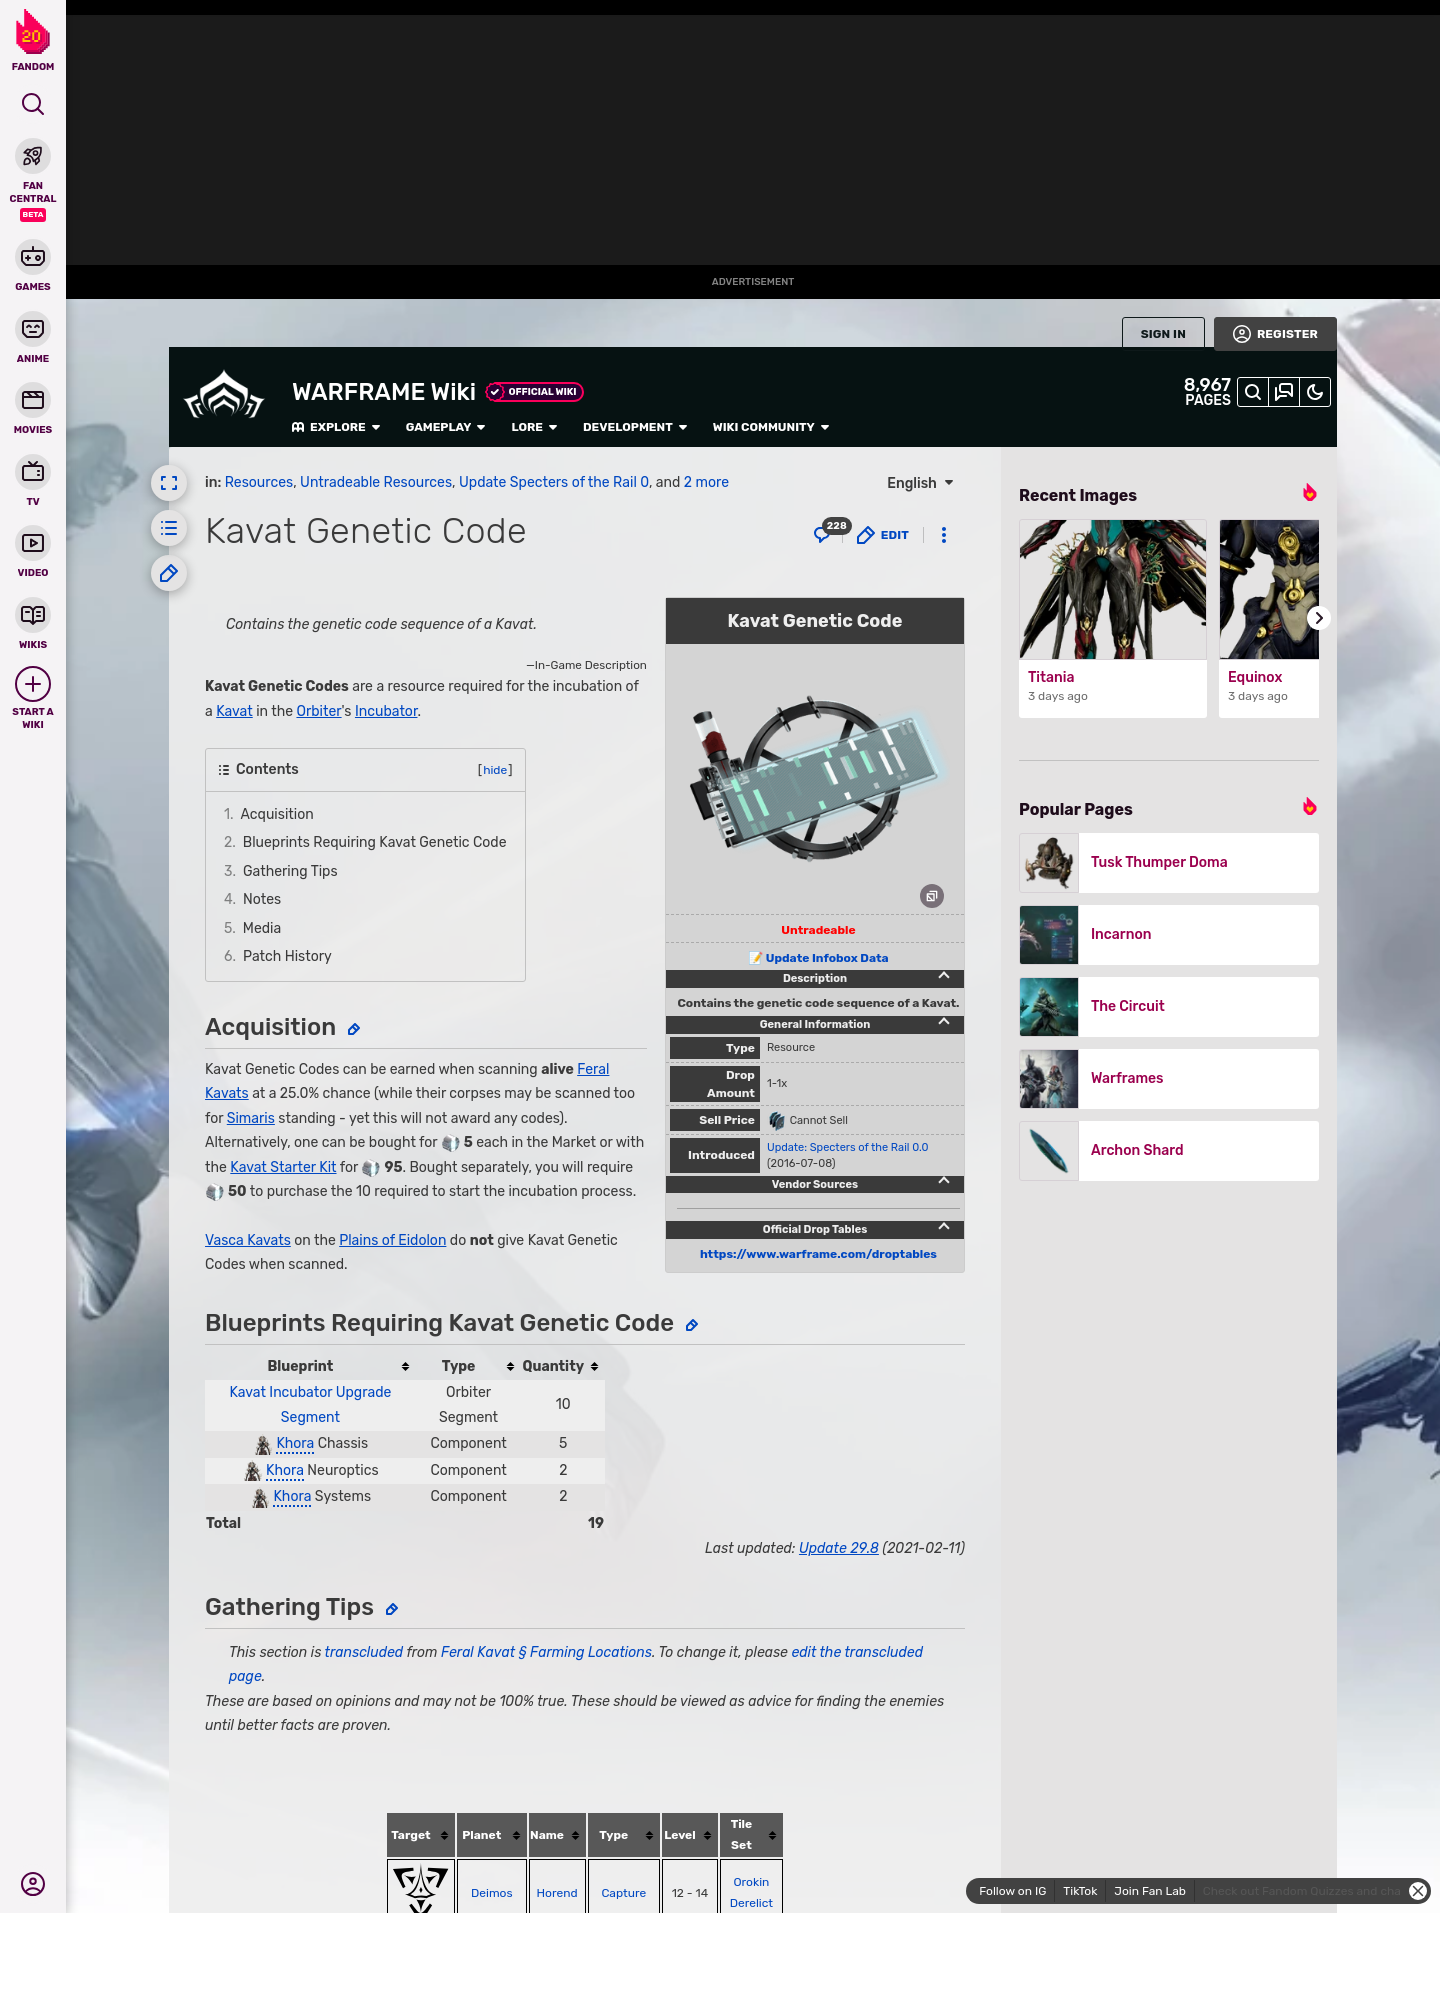
Task: Open the more actions three-dot menu
Action: [x=943, y=535]
